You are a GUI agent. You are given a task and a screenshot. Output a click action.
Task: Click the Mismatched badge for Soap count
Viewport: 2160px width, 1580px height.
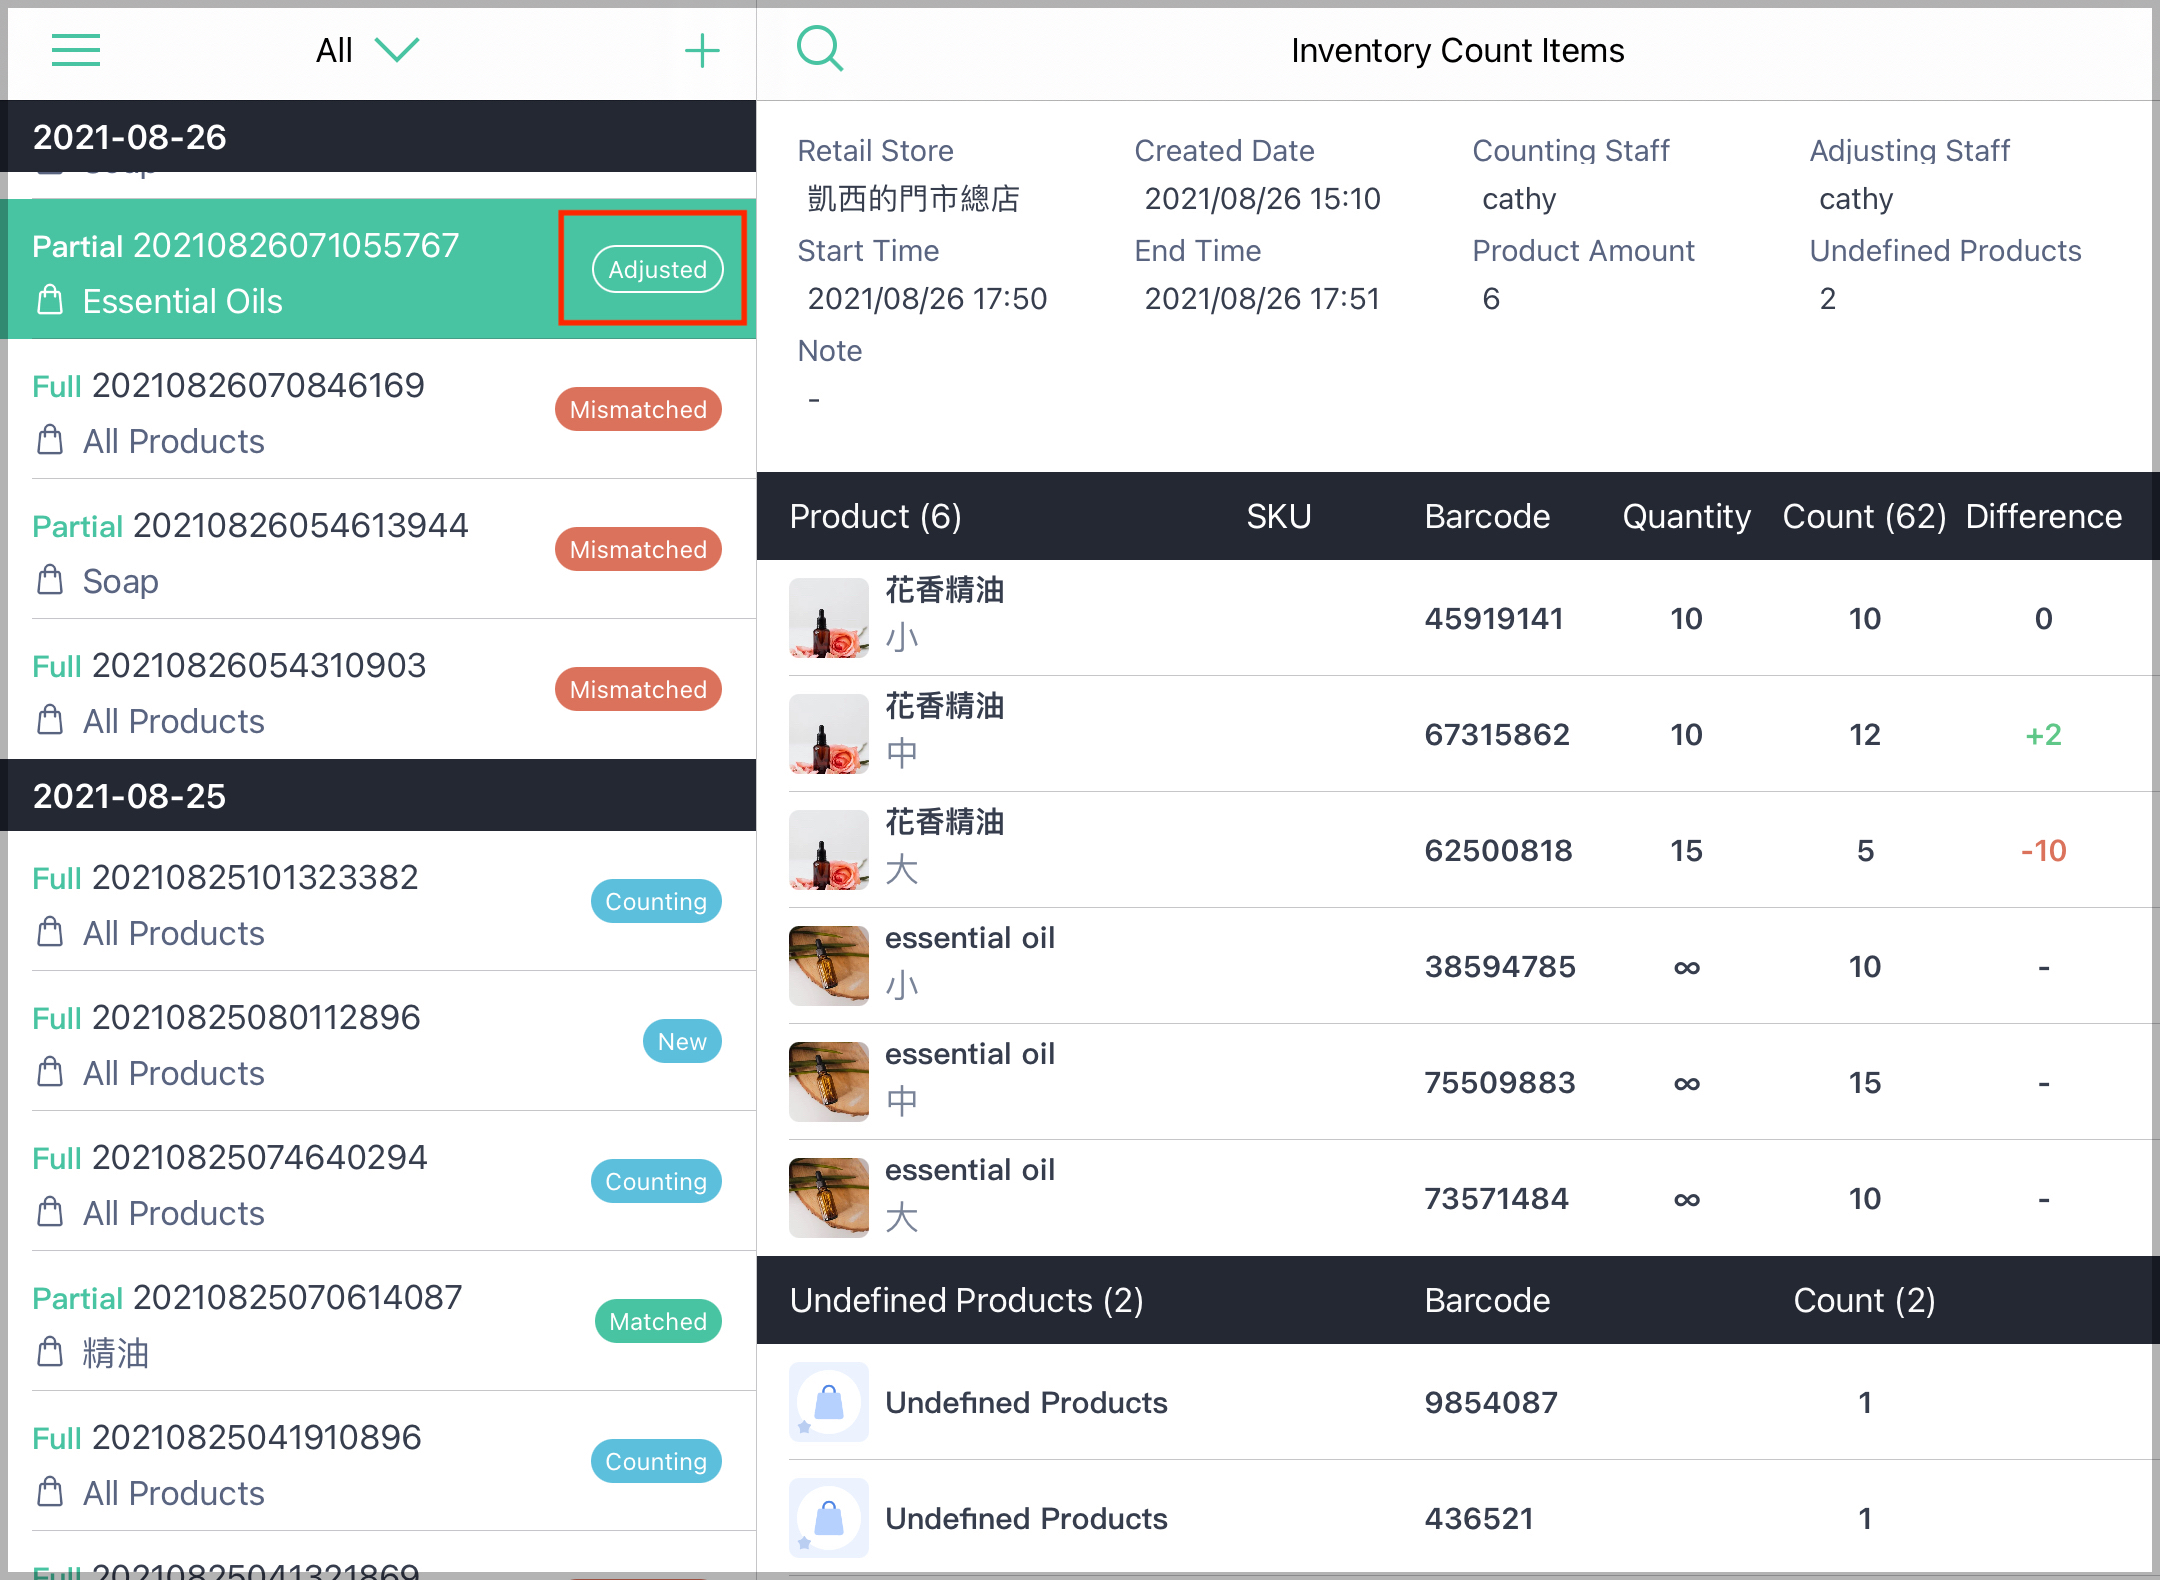(x=638, y=549)
